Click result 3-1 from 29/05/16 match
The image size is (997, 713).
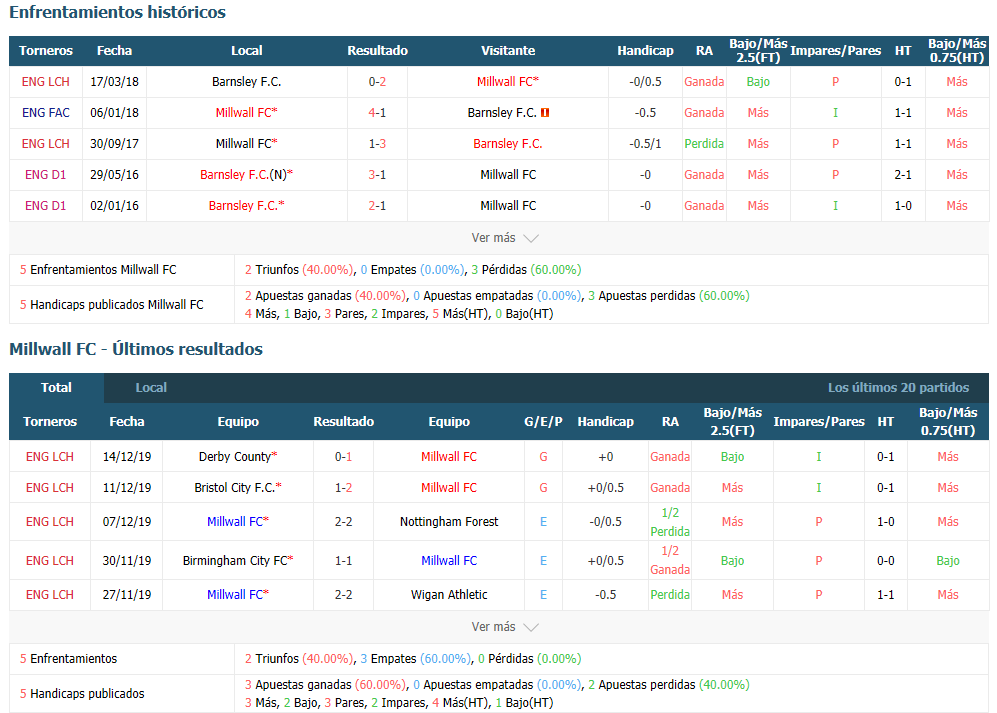coord(377,174)
